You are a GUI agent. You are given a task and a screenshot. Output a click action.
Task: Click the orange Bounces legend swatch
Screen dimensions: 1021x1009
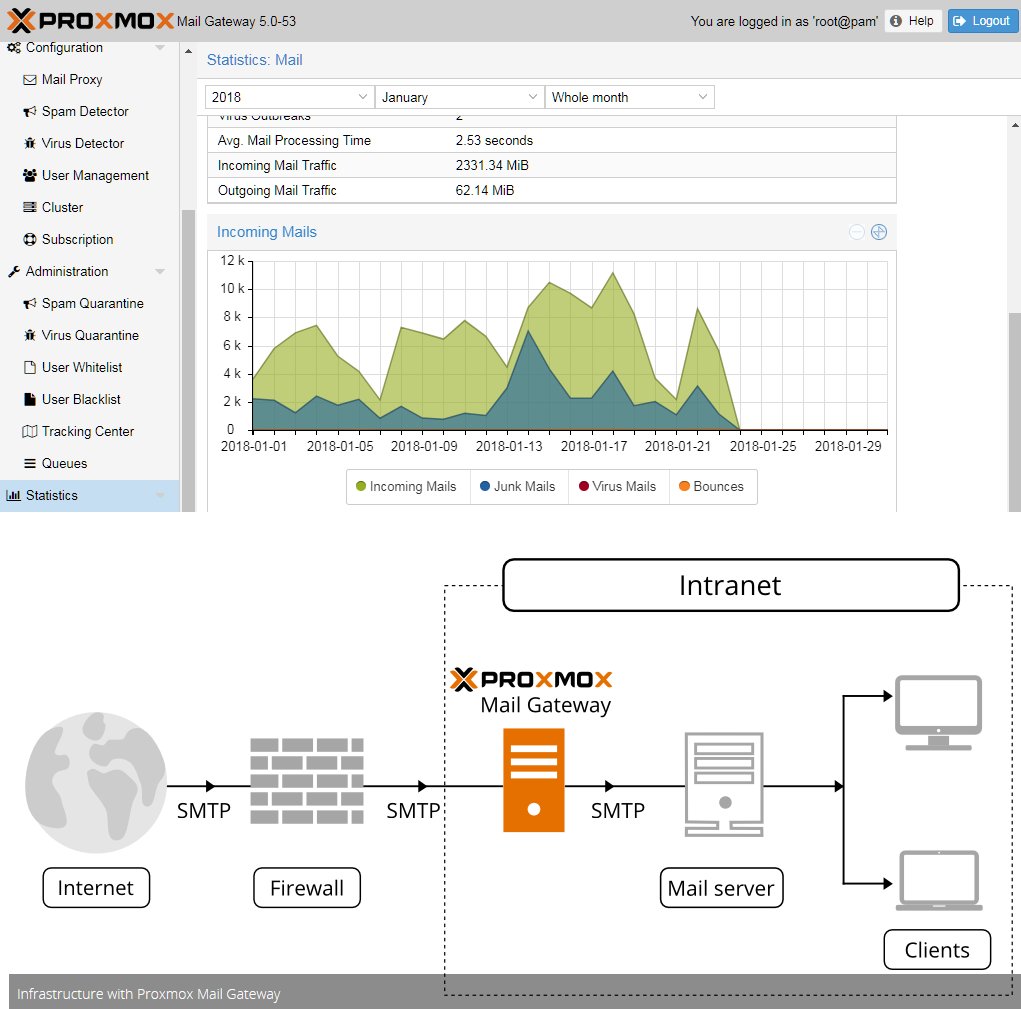point(685,487)
